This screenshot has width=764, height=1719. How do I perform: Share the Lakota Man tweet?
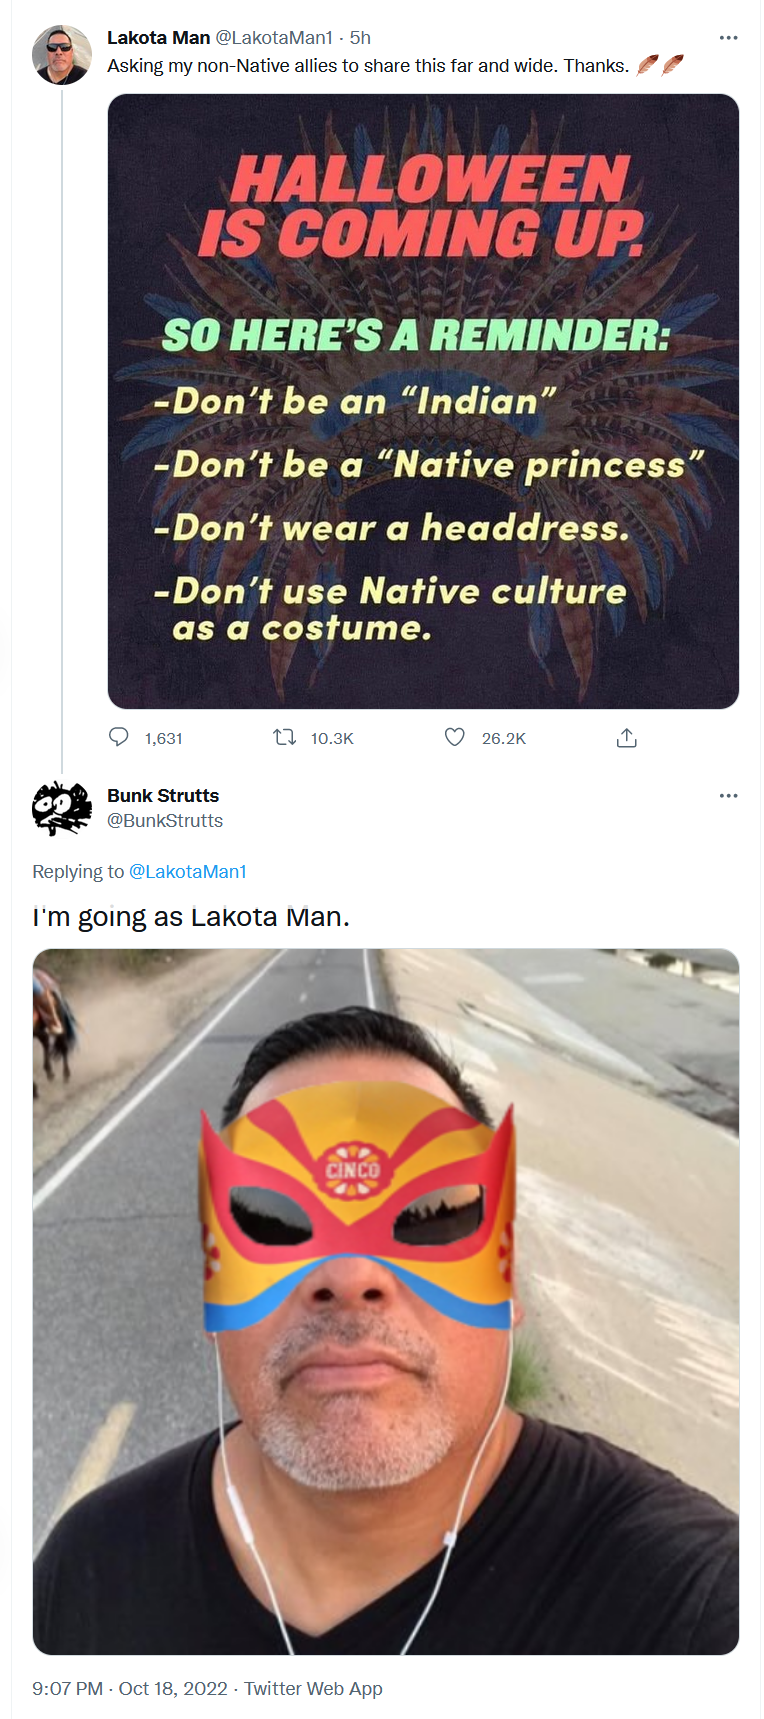pos(627,738)
